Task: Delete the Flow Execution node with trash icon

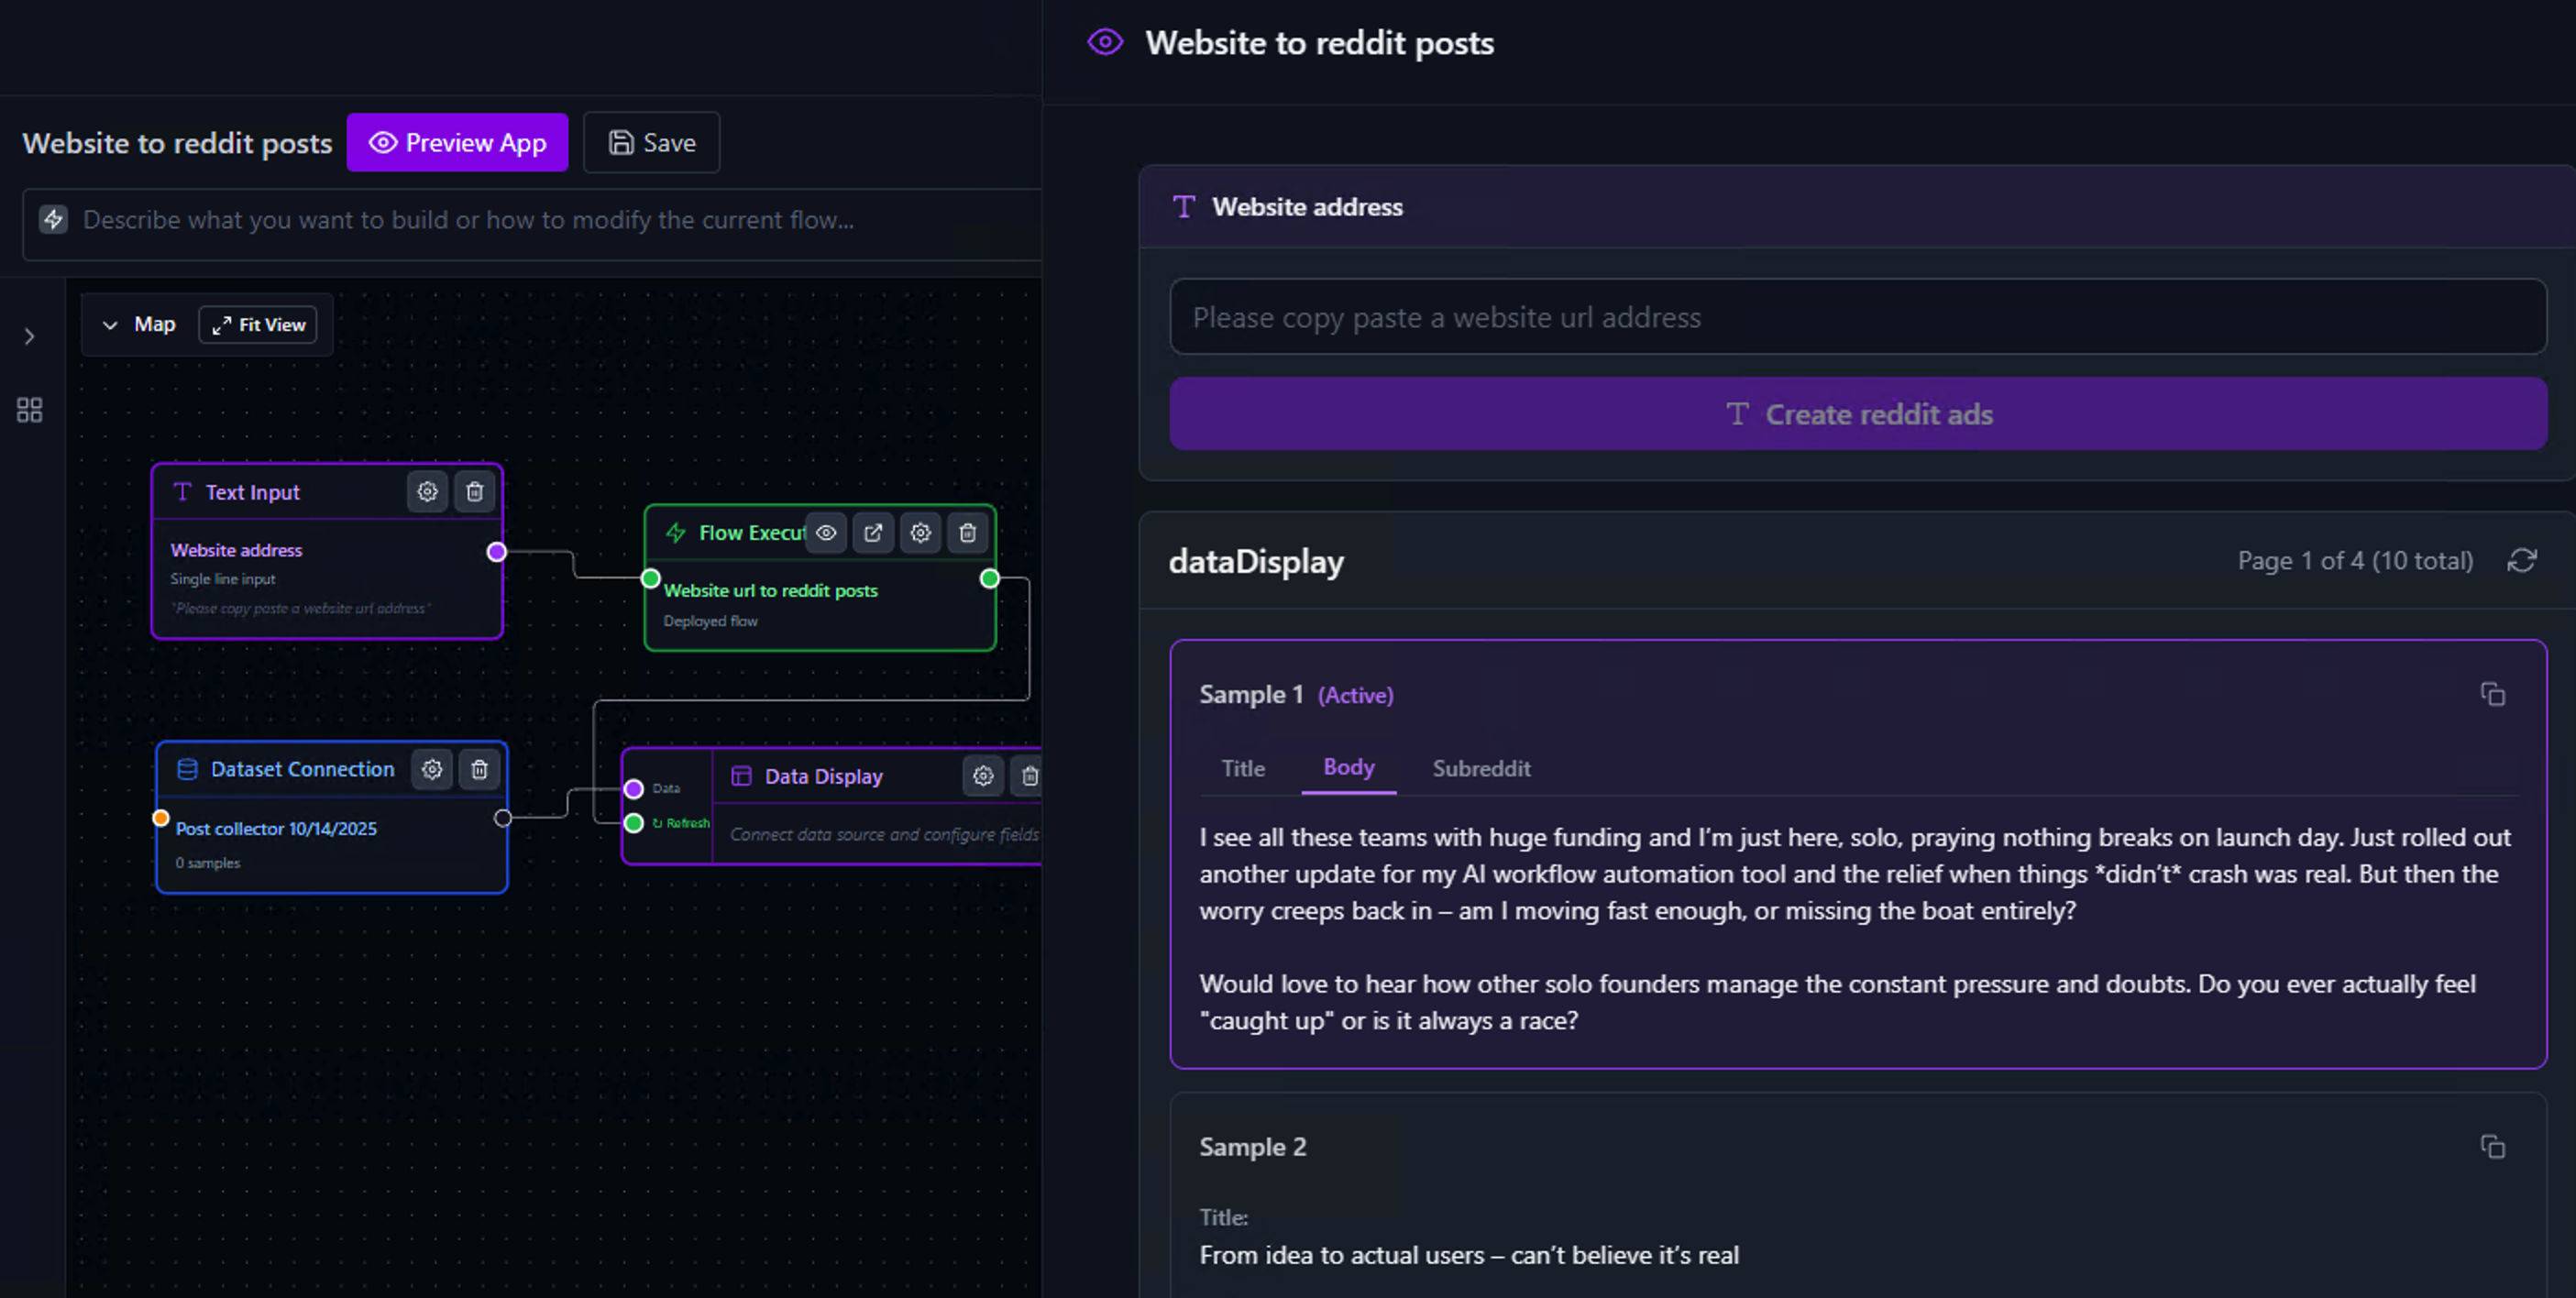Action: point(967,533)
